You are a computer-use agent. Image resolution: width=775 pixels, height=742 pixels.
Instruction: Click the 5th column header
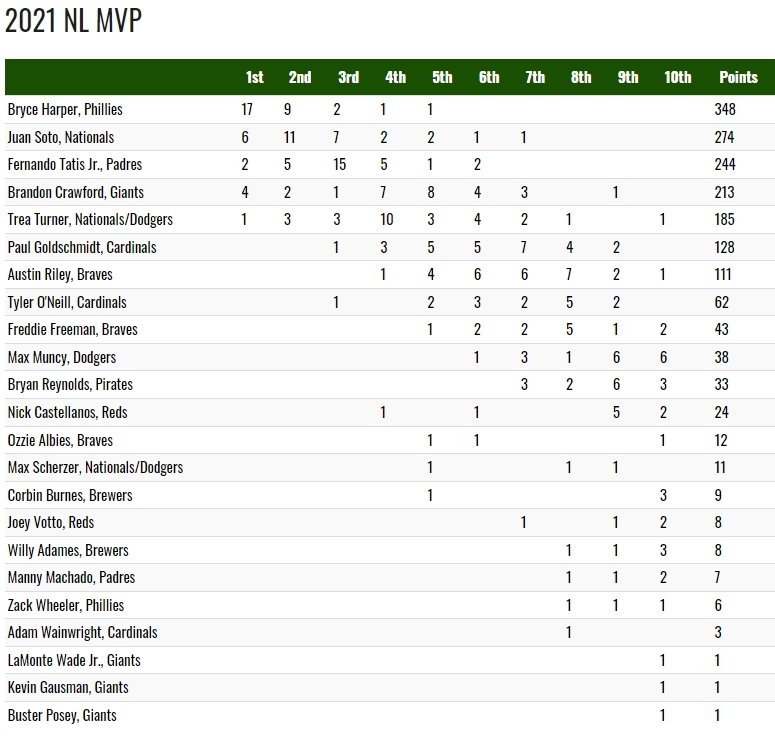[441, 77]
